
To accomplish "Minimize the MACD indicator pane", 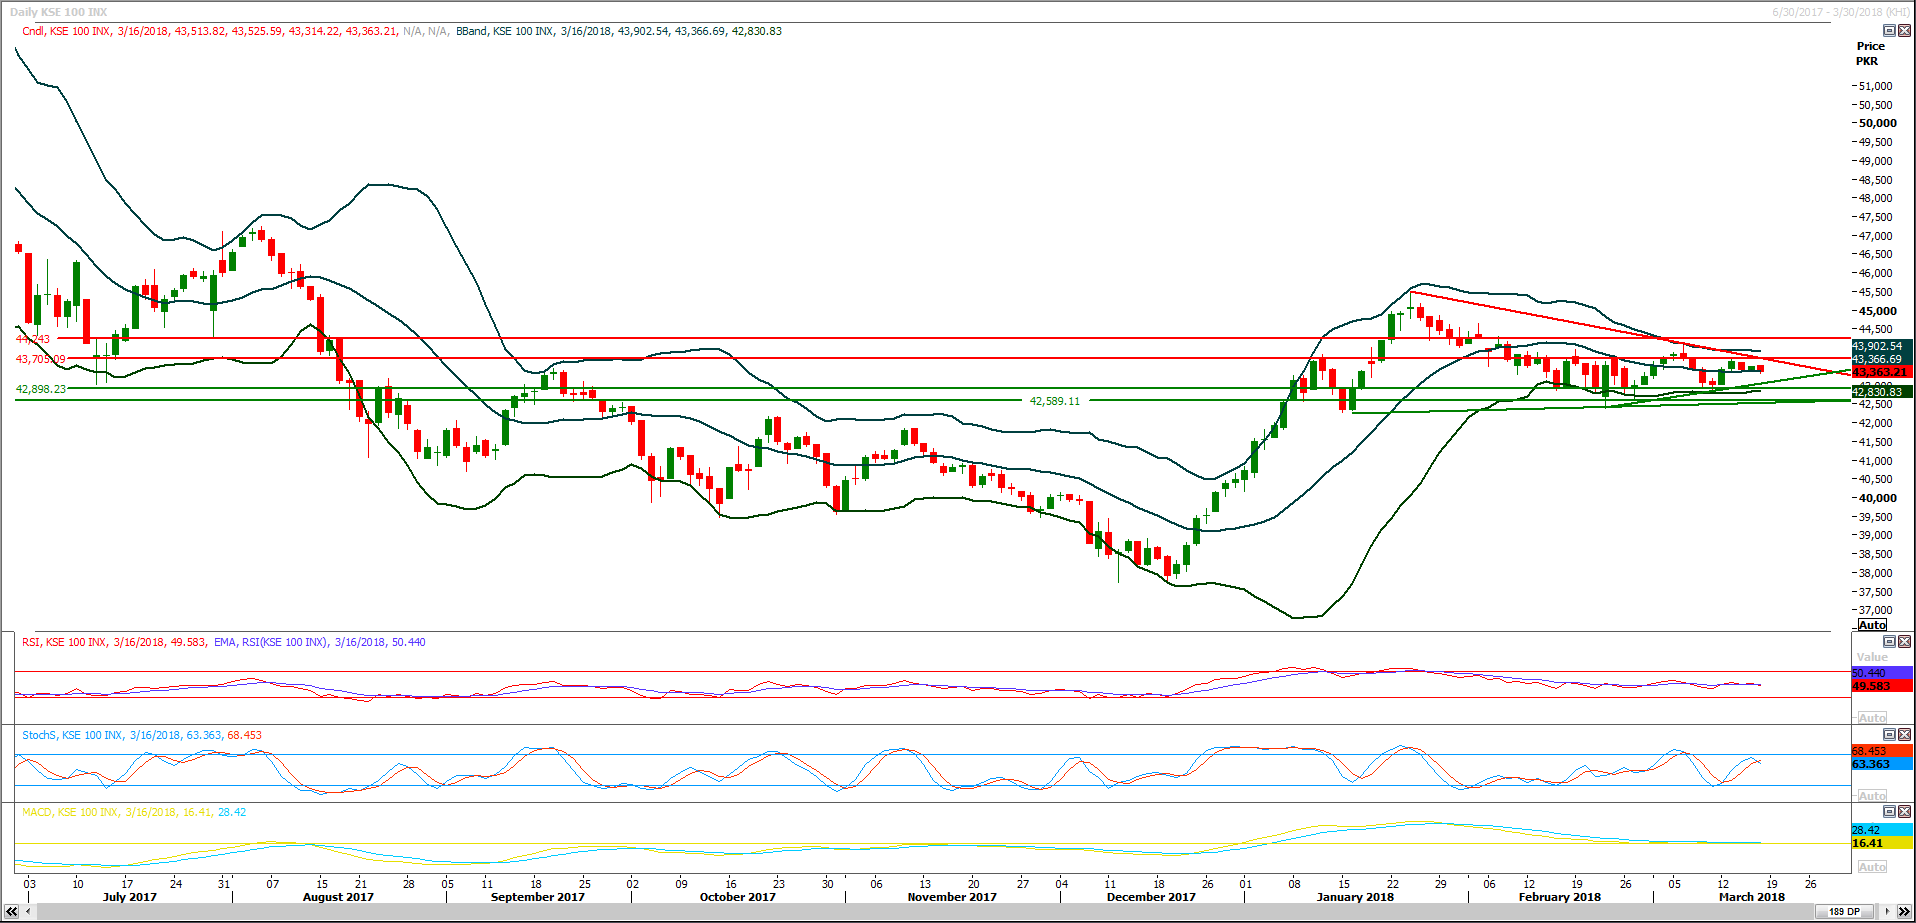I will pyautogui.click(x=1889, y=811).
